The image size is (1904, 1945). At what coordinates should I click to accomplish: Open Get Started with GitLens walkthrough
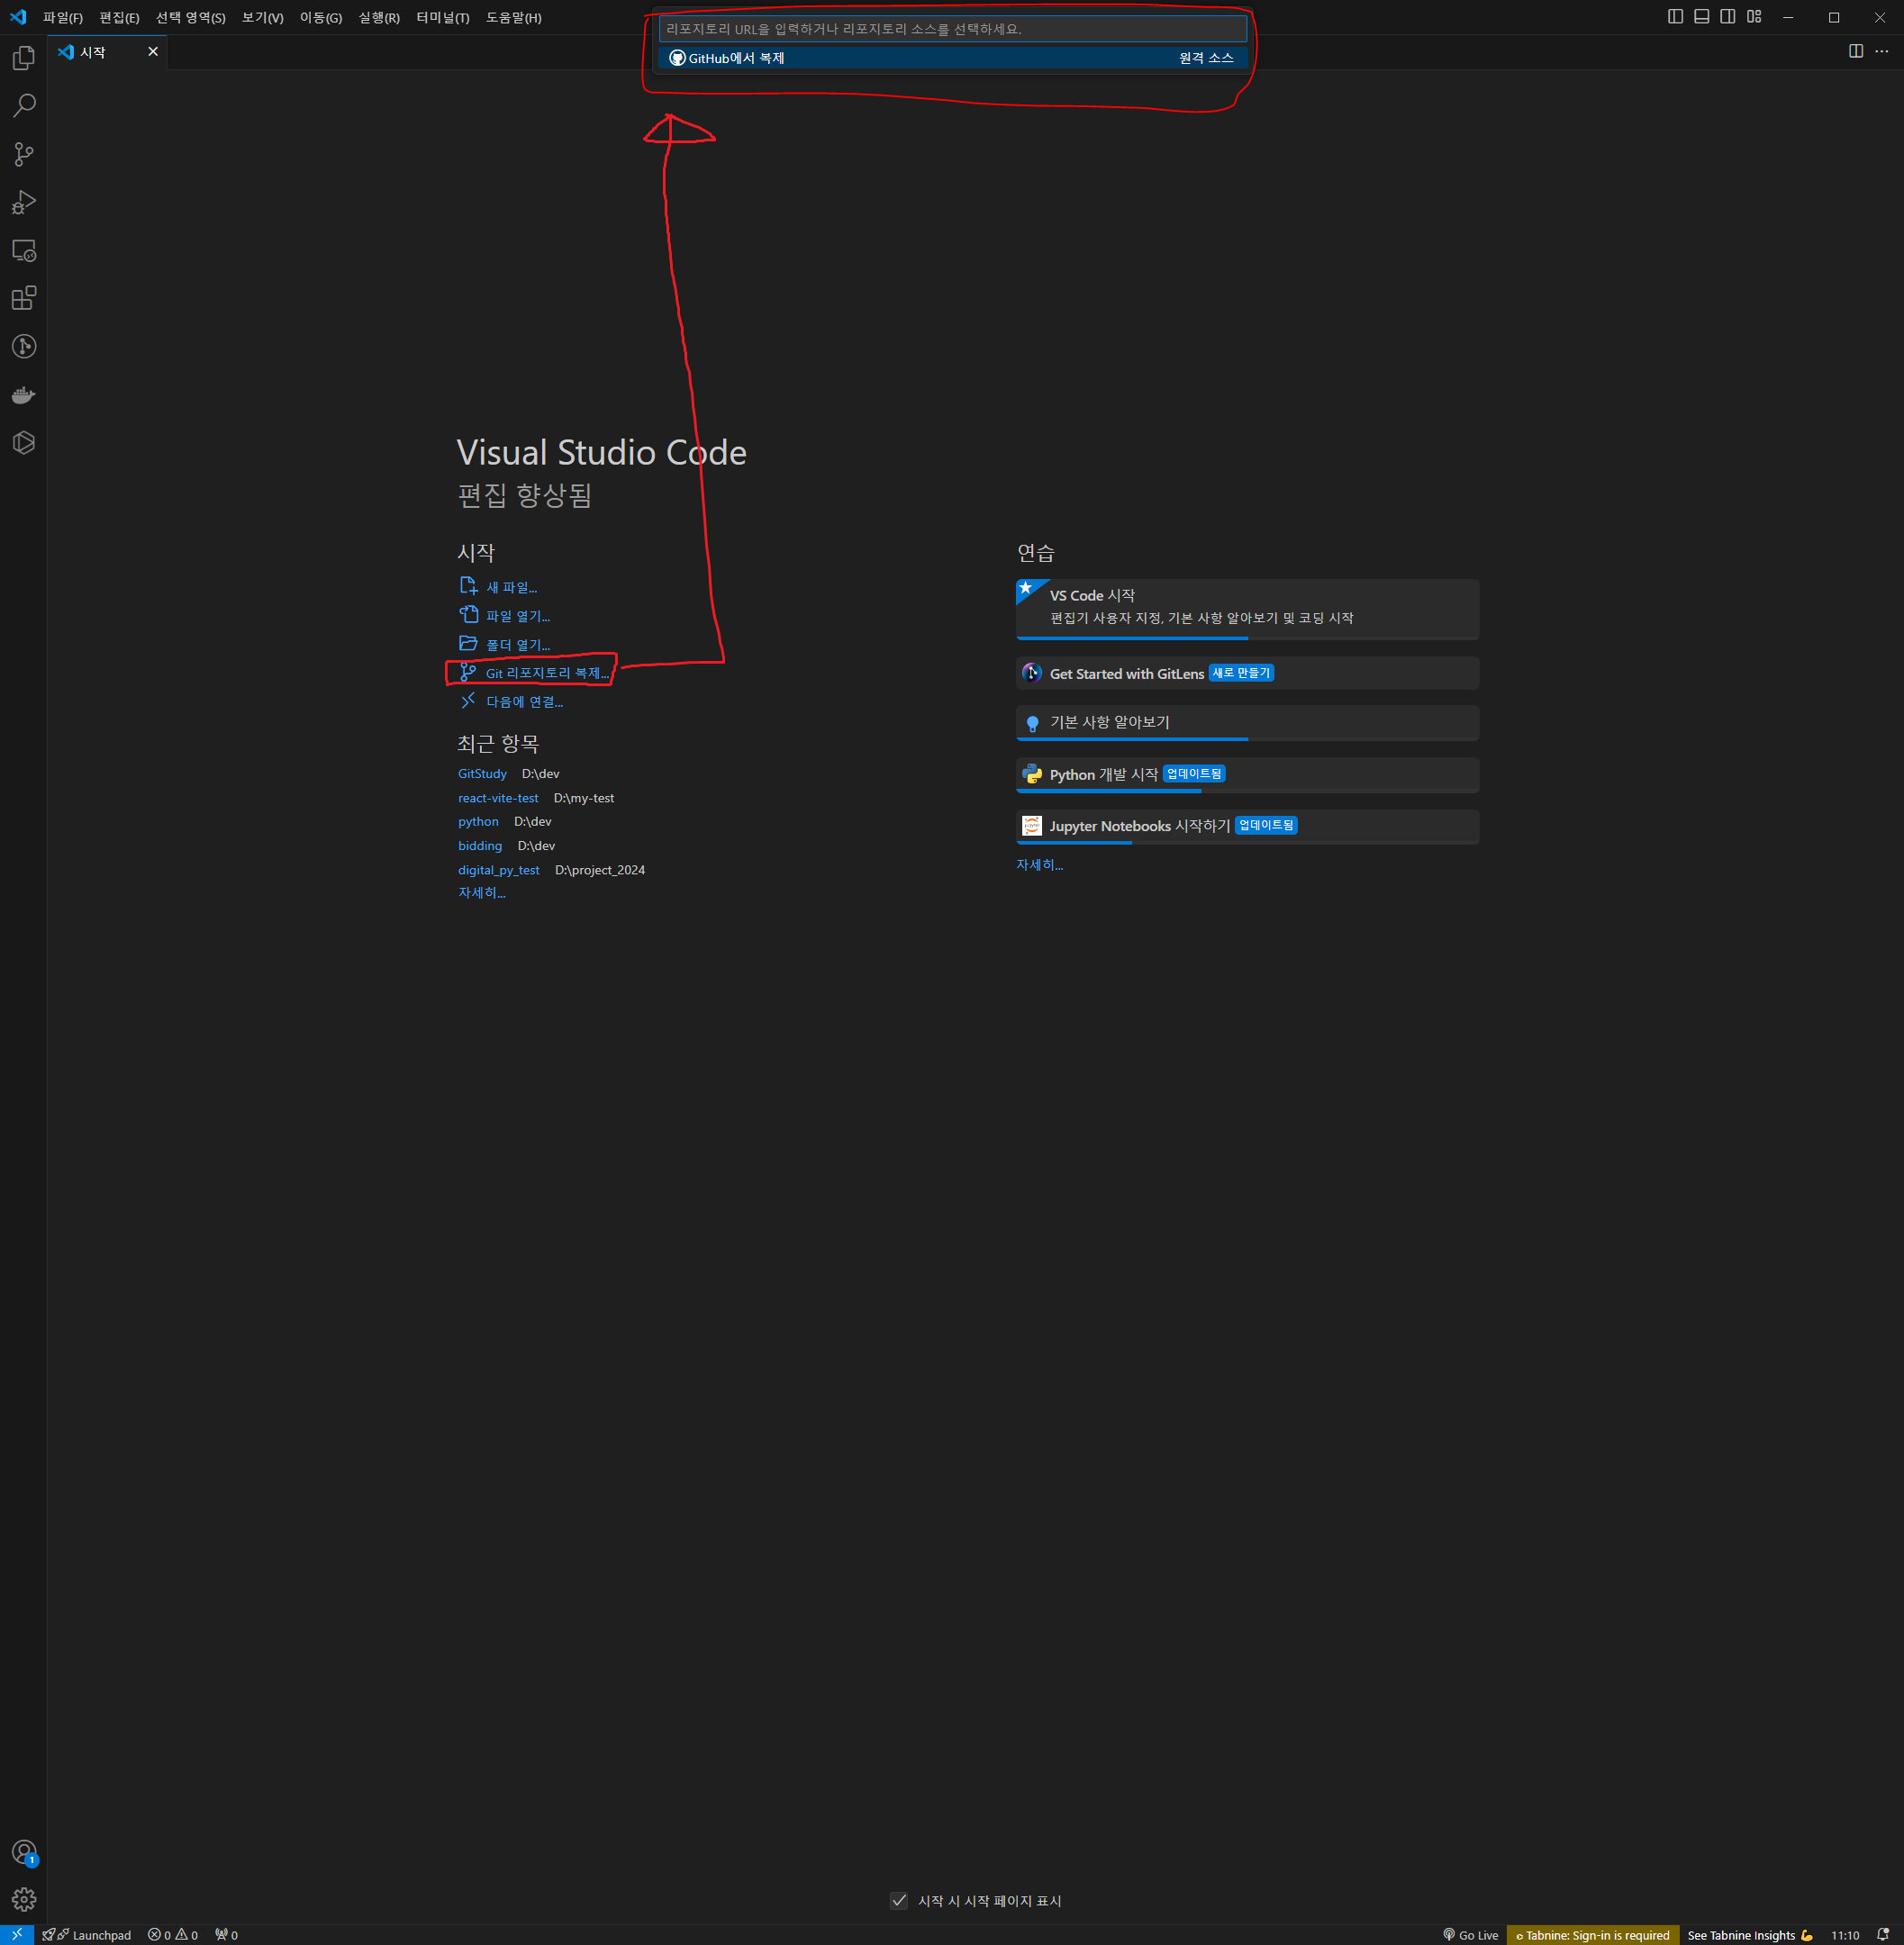point(1247,673)
